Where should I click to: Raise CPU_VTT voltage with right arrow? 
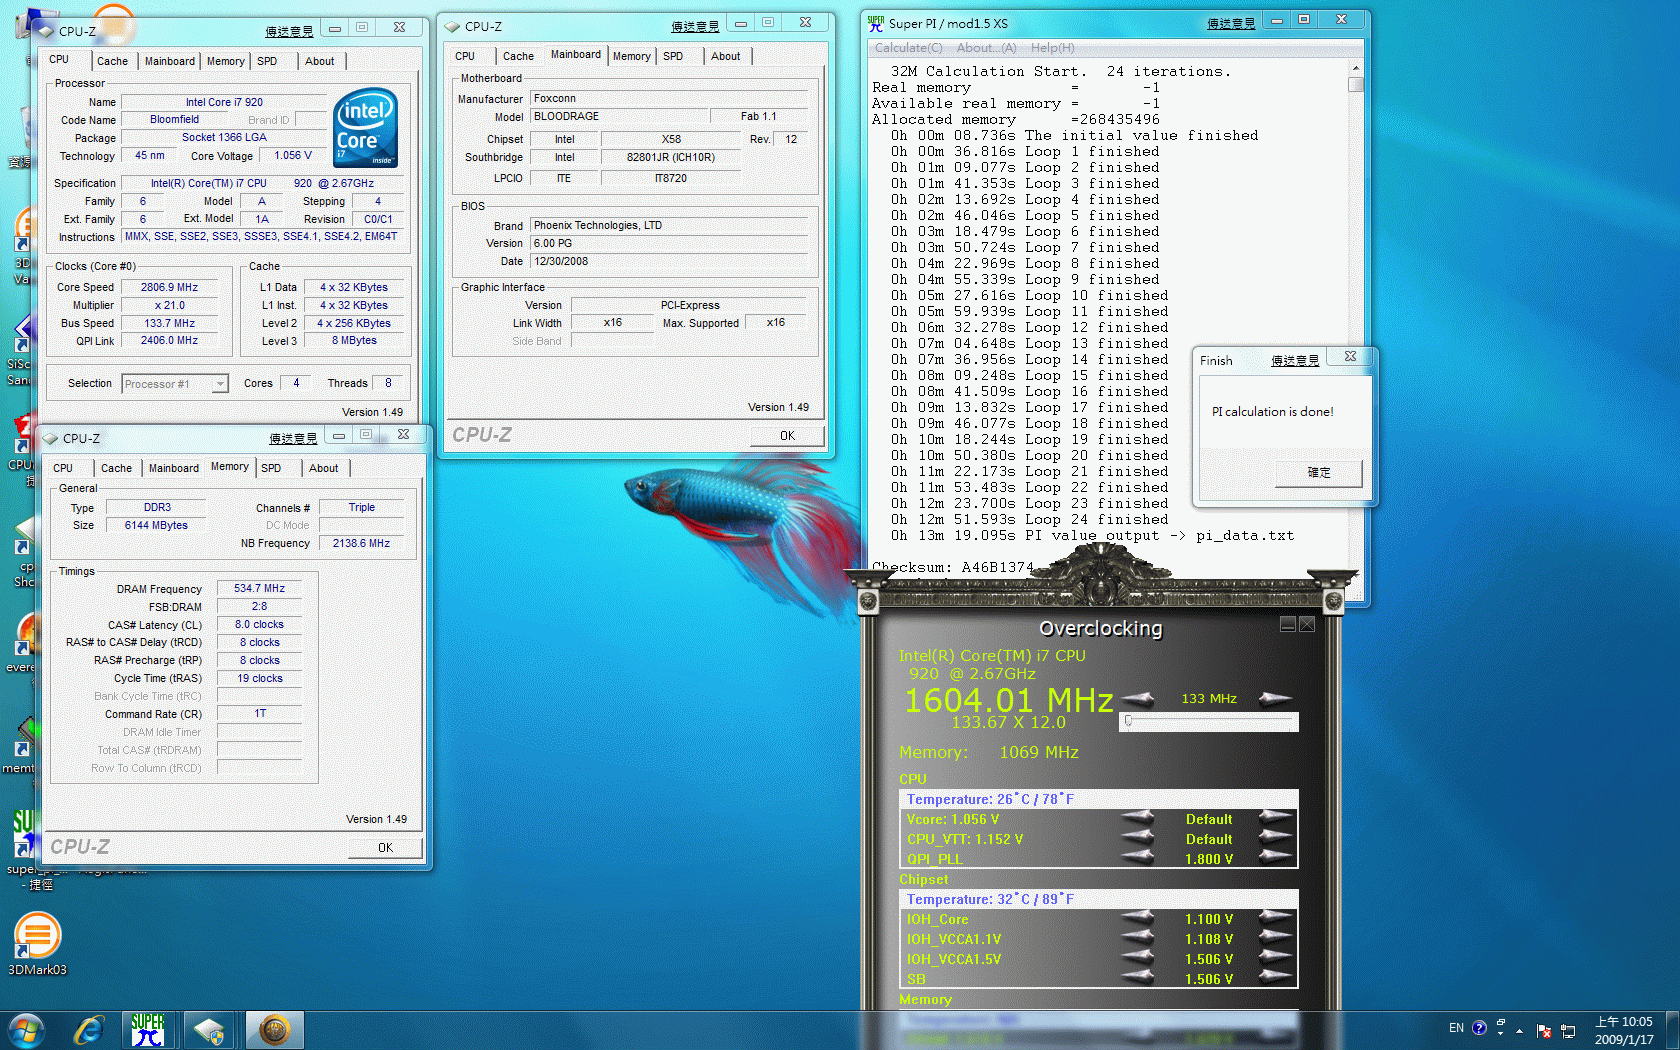(1275, 838)
